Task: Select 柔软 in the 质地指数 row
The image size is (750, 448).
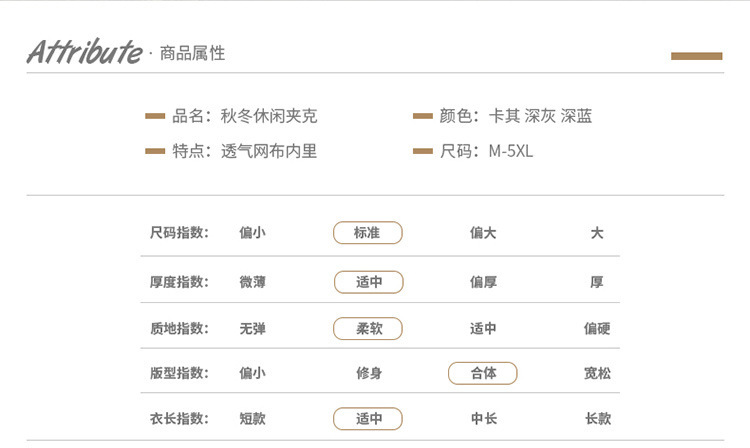Action: click(367, 328)
